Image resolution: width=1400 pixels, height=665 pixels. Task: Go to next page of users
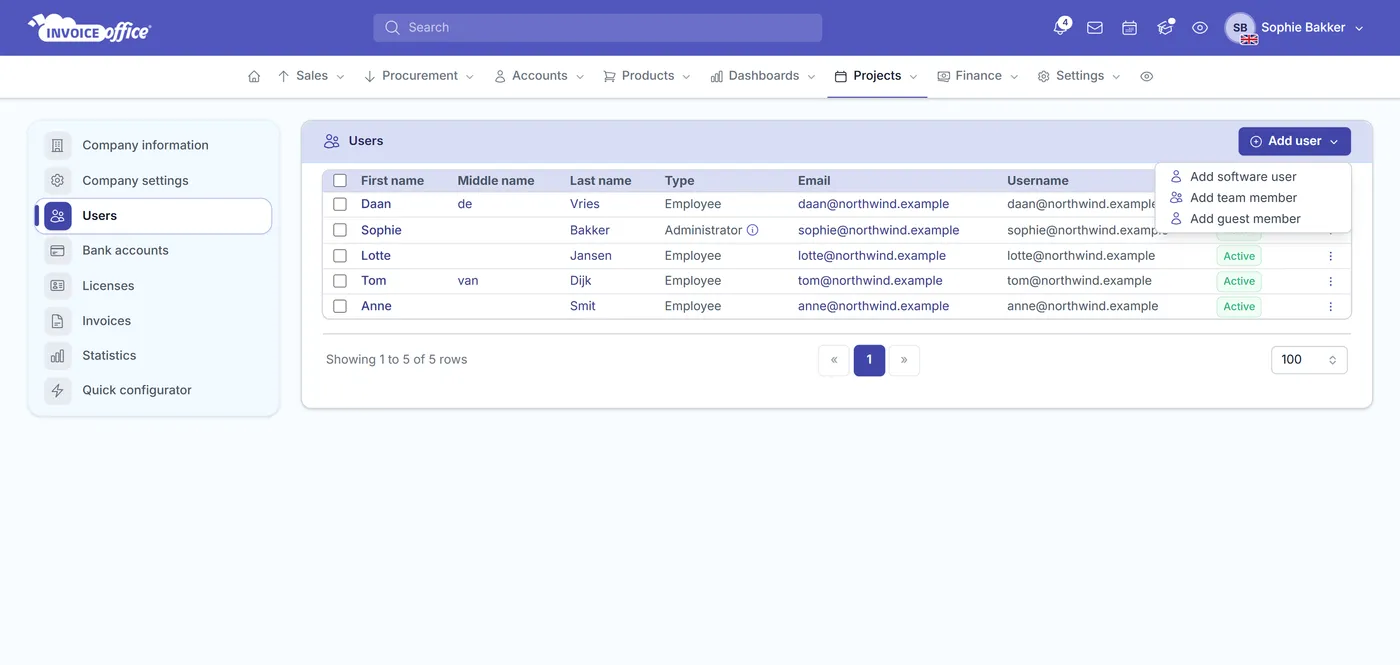904,360
